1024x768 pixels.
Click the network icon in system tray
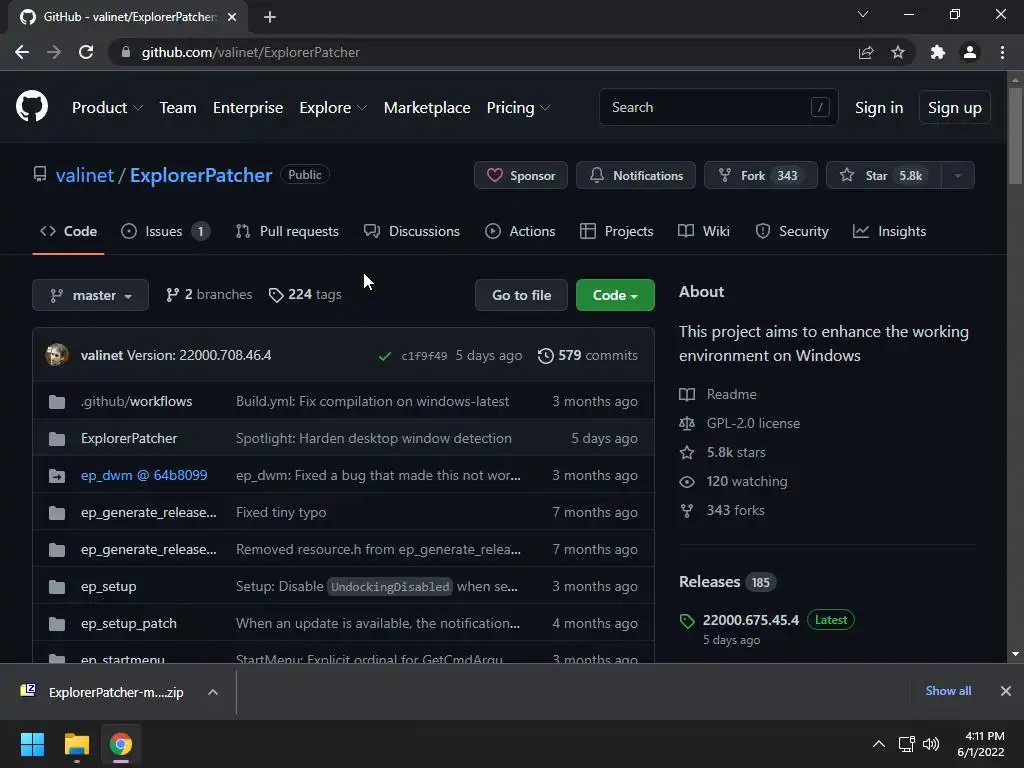(906, 744)
